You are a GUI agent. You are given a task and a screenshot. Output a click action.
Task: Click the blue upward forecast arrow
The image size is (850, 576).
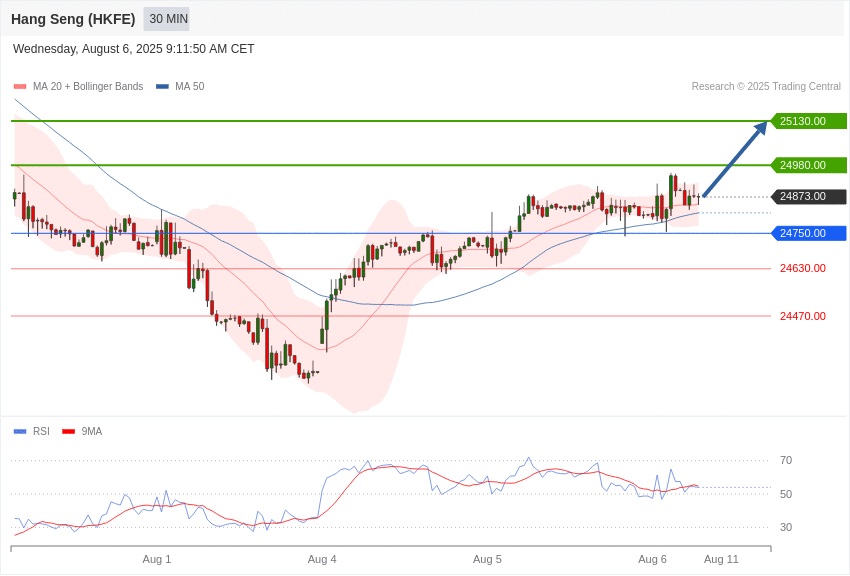point(735,159)
